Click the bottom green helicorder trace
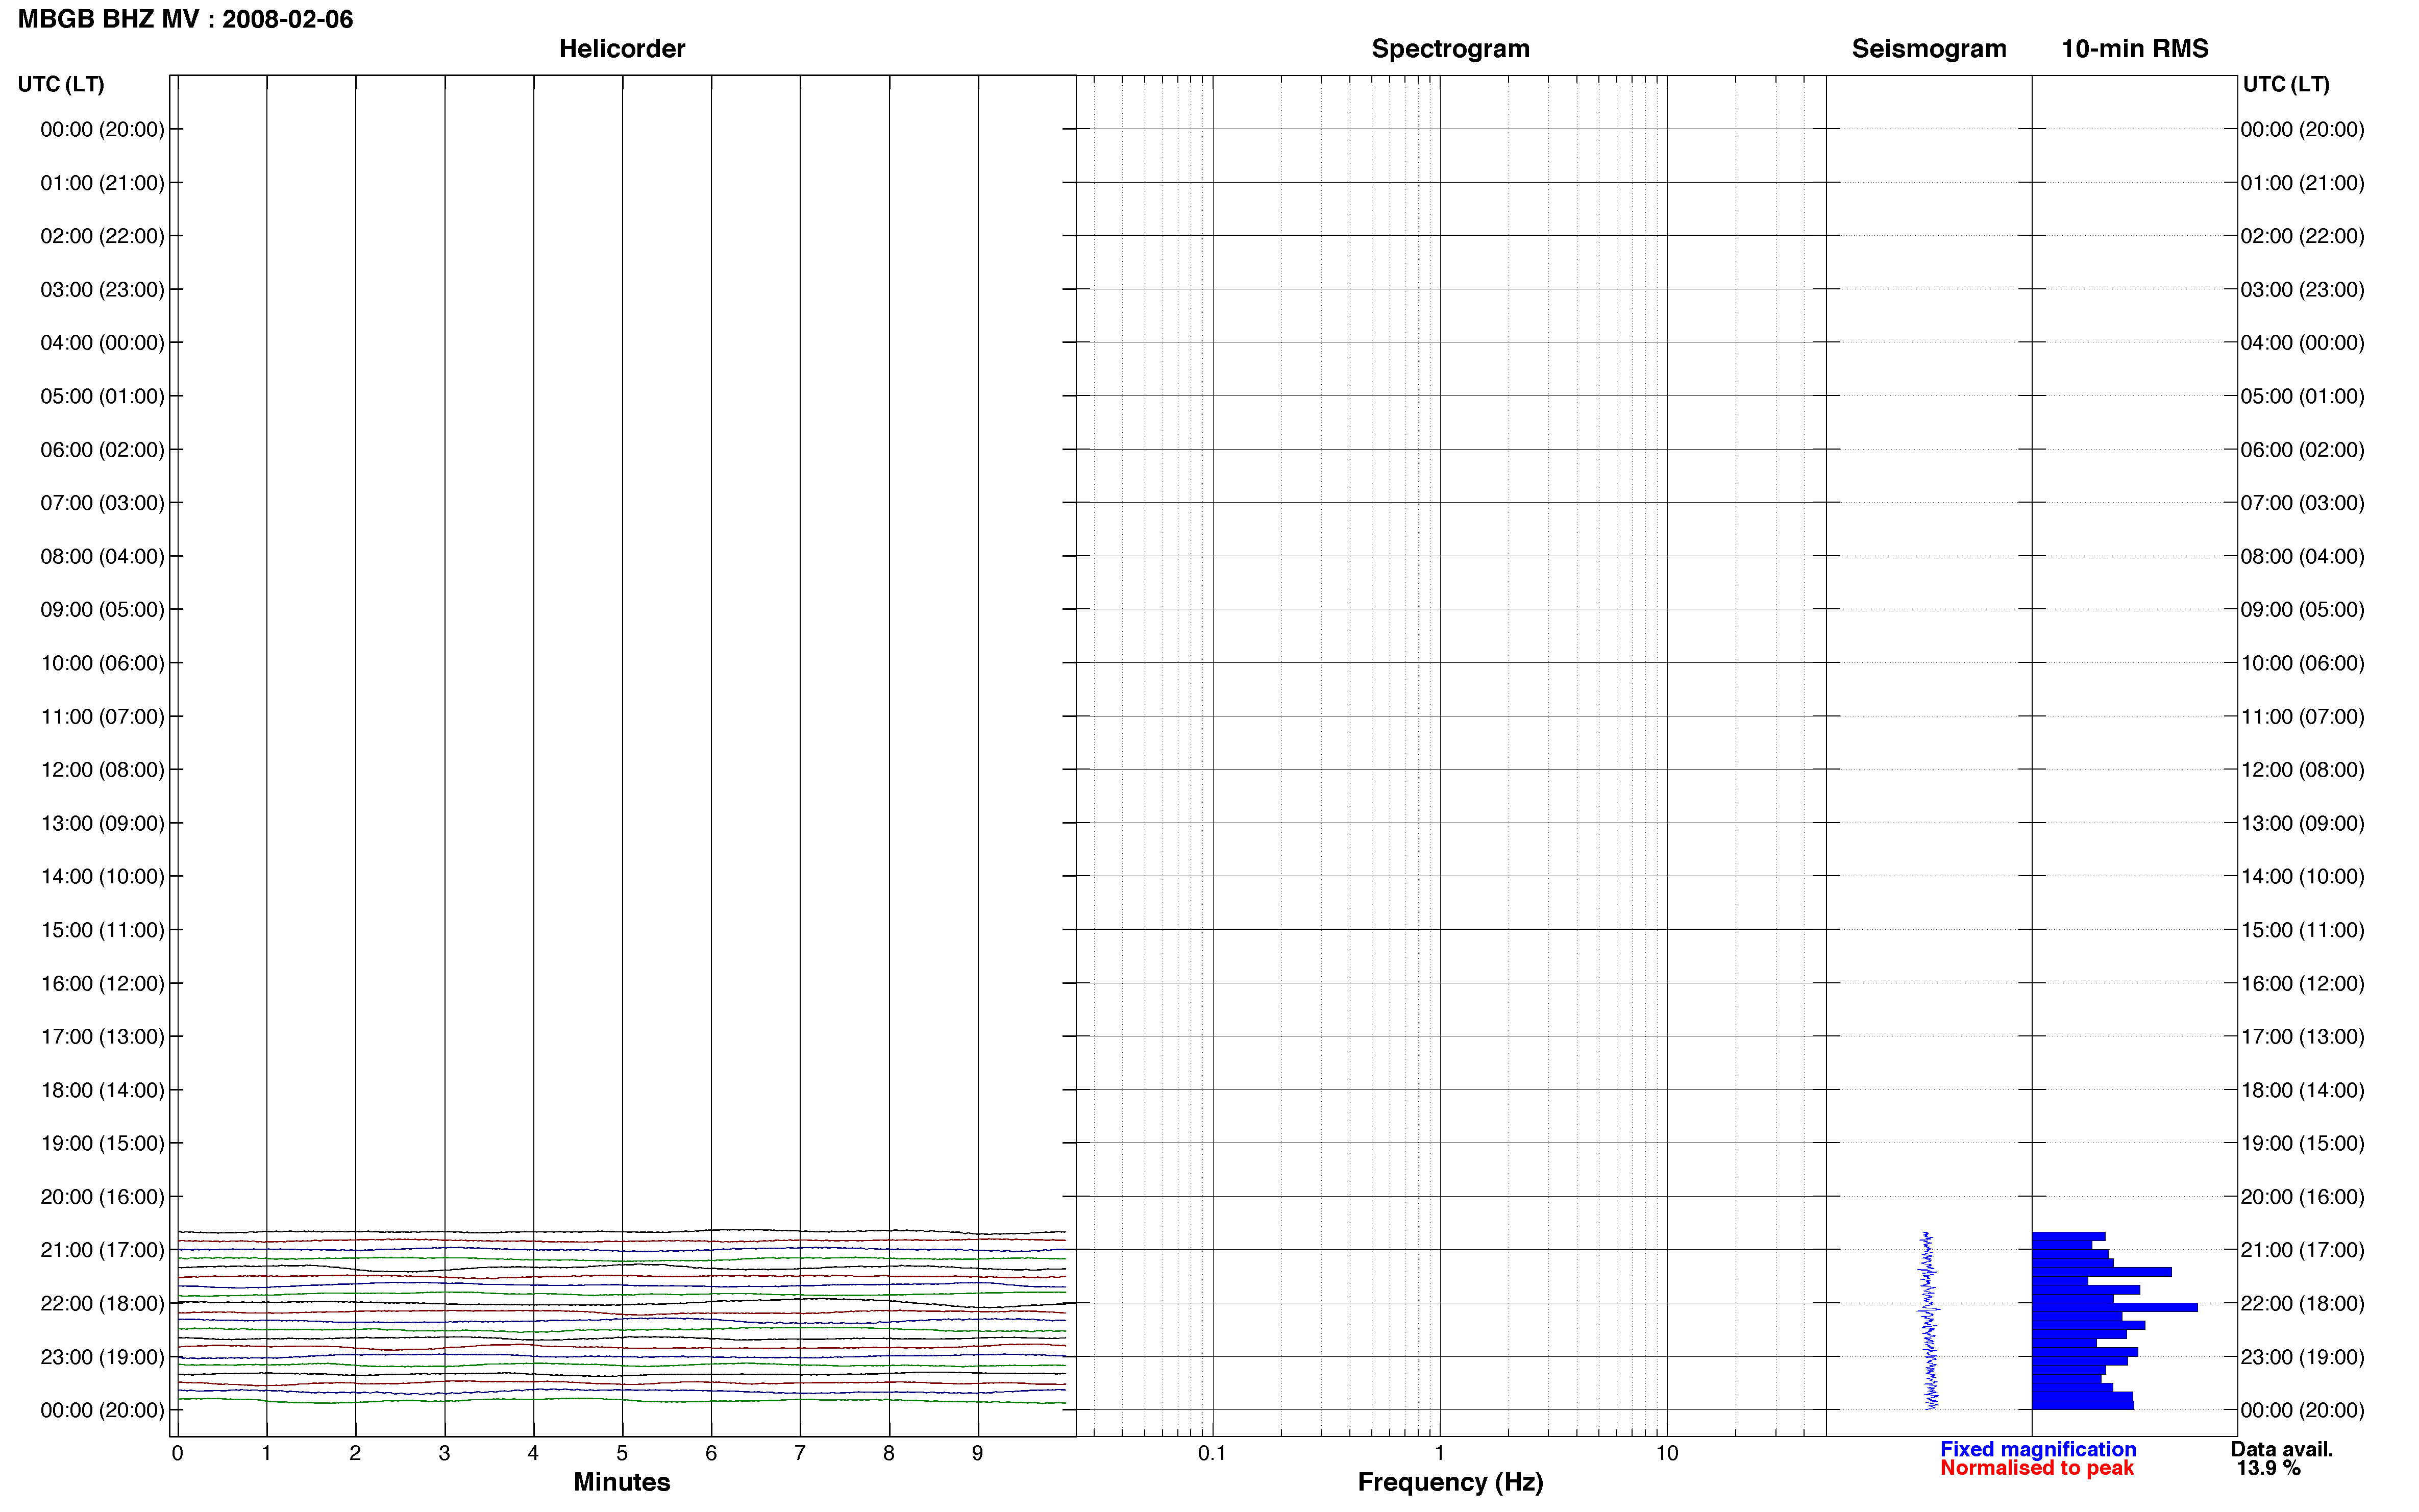 click(x=621, y=1400)
